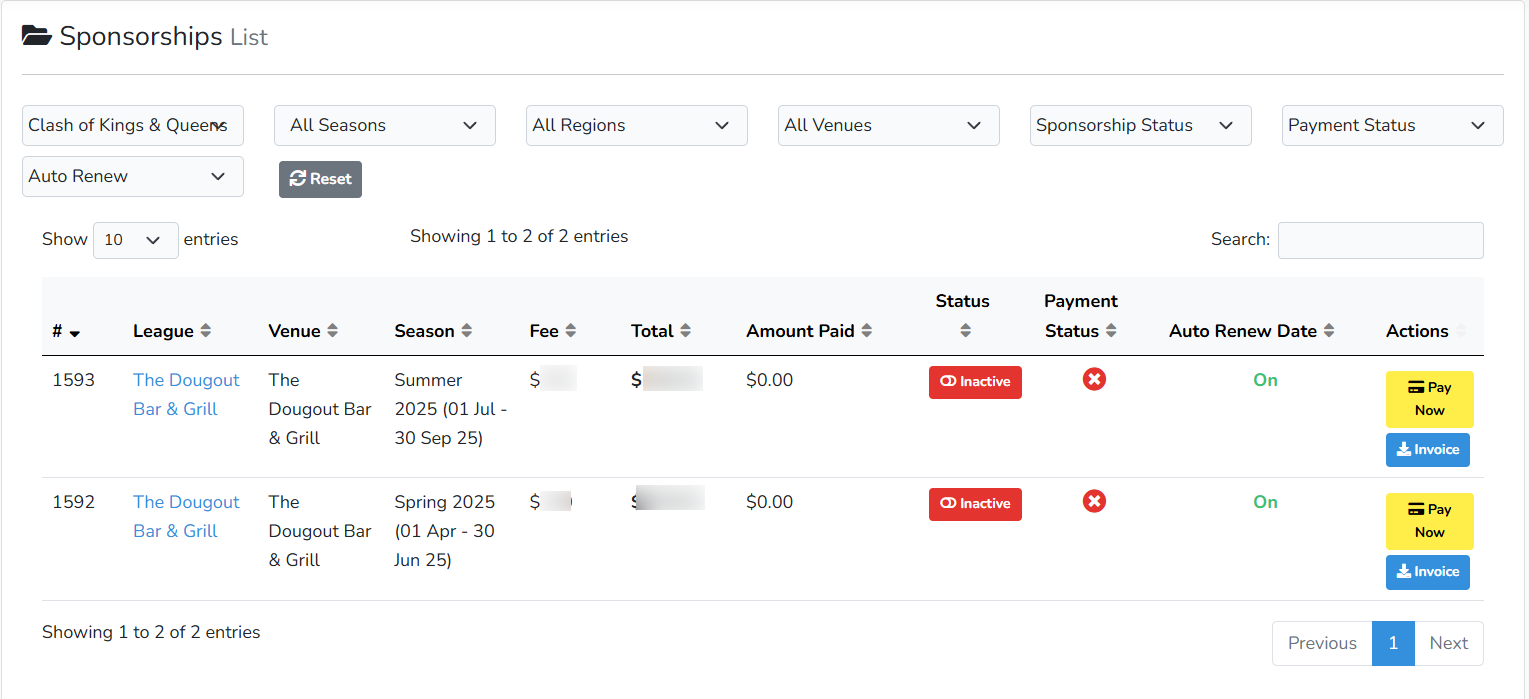Toggle Inactive status for sponsorship 1593
The height and width of the screenshot is (699, 1529).
click(975, 382)
